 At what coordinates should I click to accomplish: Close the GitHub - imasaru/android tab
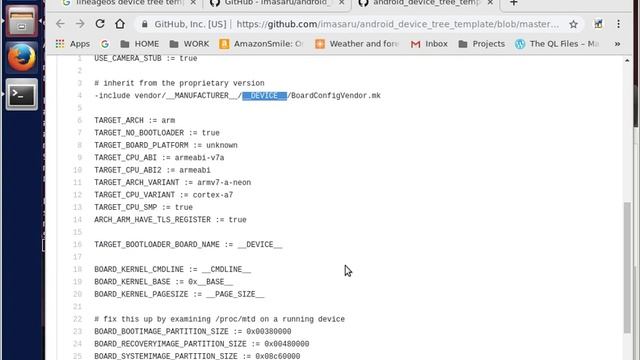[x=342, y=3]
